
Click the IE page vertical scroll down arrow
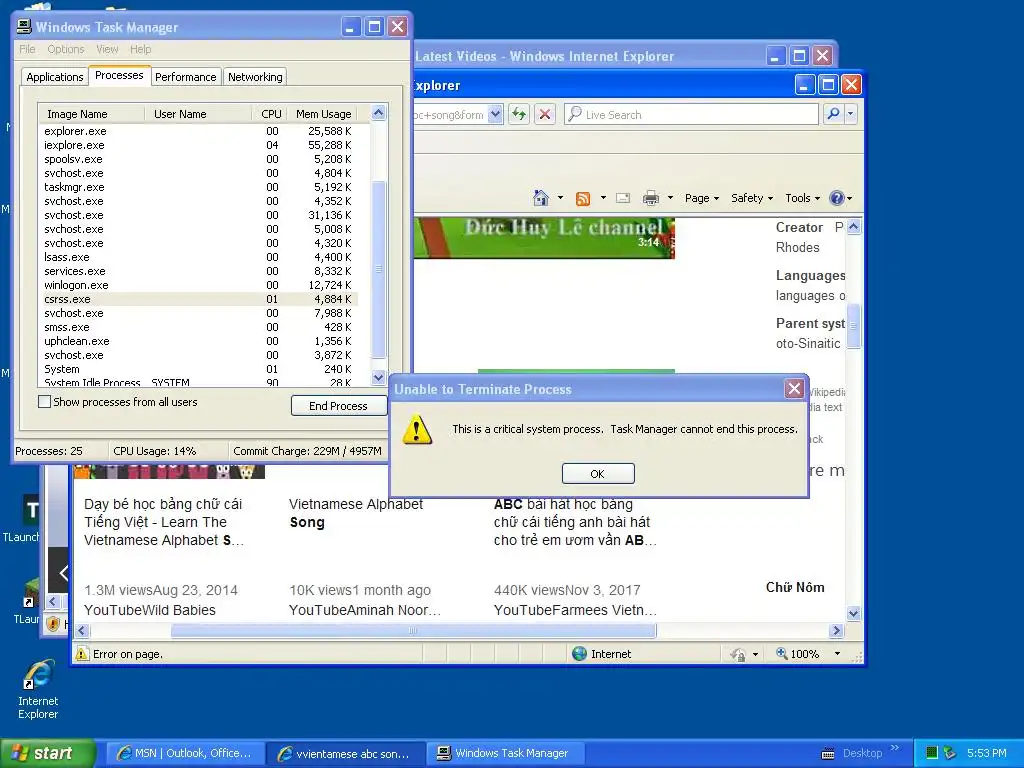coord(854,613)
